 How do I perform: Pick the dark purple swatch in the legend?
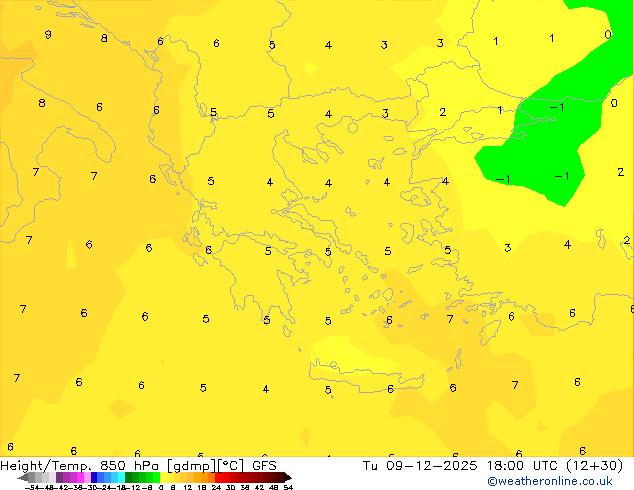click(59, 477)
